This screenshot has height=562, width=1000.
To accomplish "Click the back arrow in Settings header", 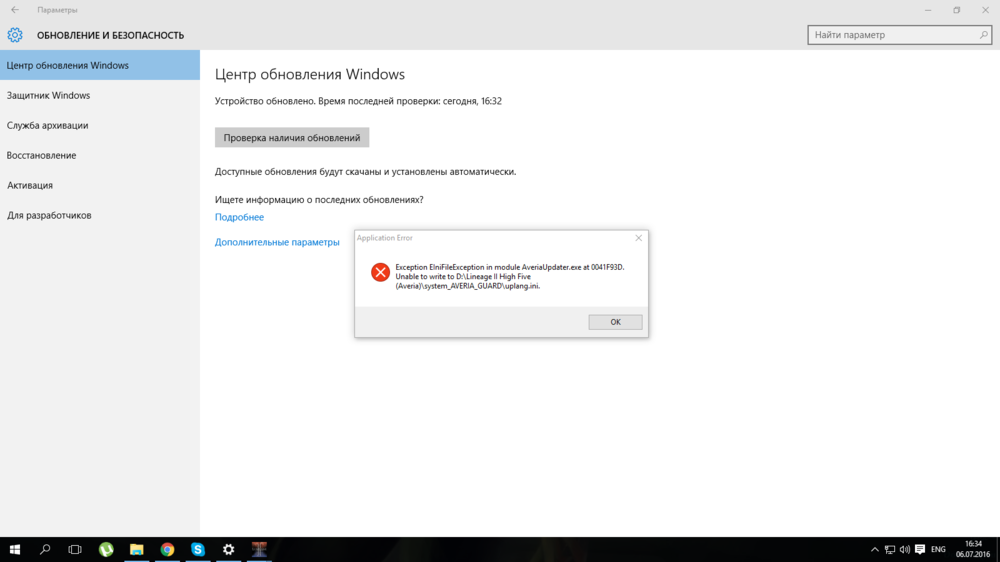I will 14,10.
